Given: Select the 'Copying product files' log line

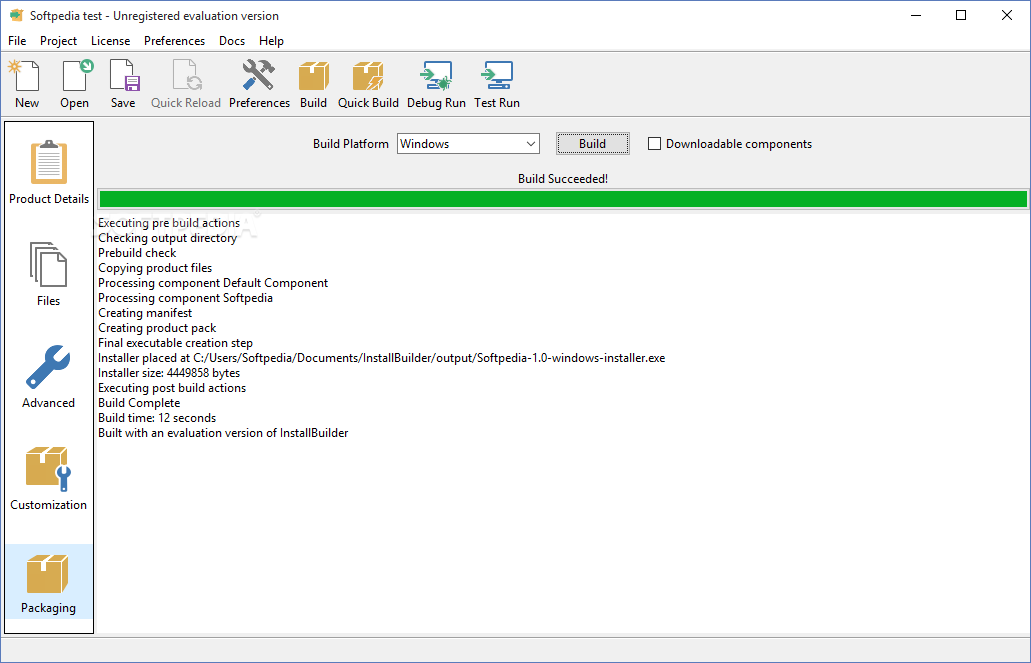Looking at the screenshot, I should (x=155, y=268).
